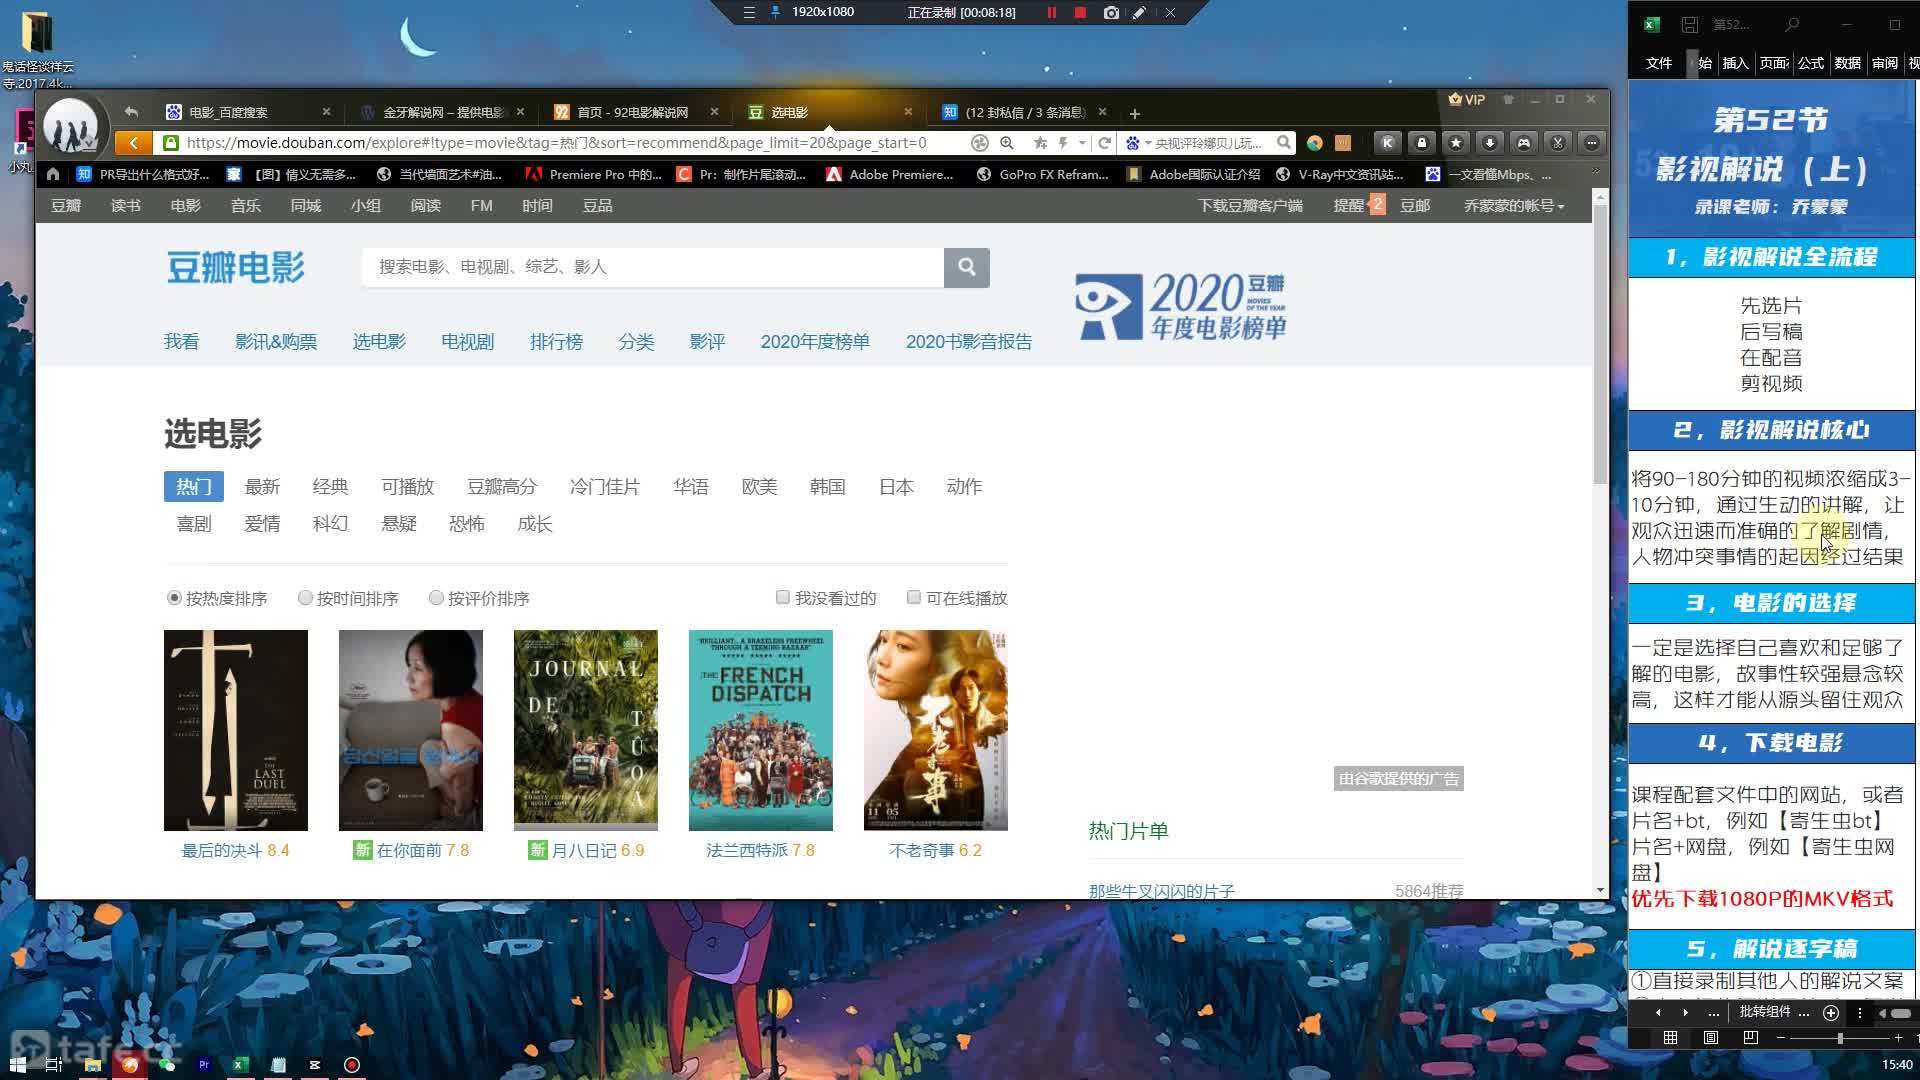Select sort by time radio button
This screenshot has width=1920, height=1080.
(305, 598)
